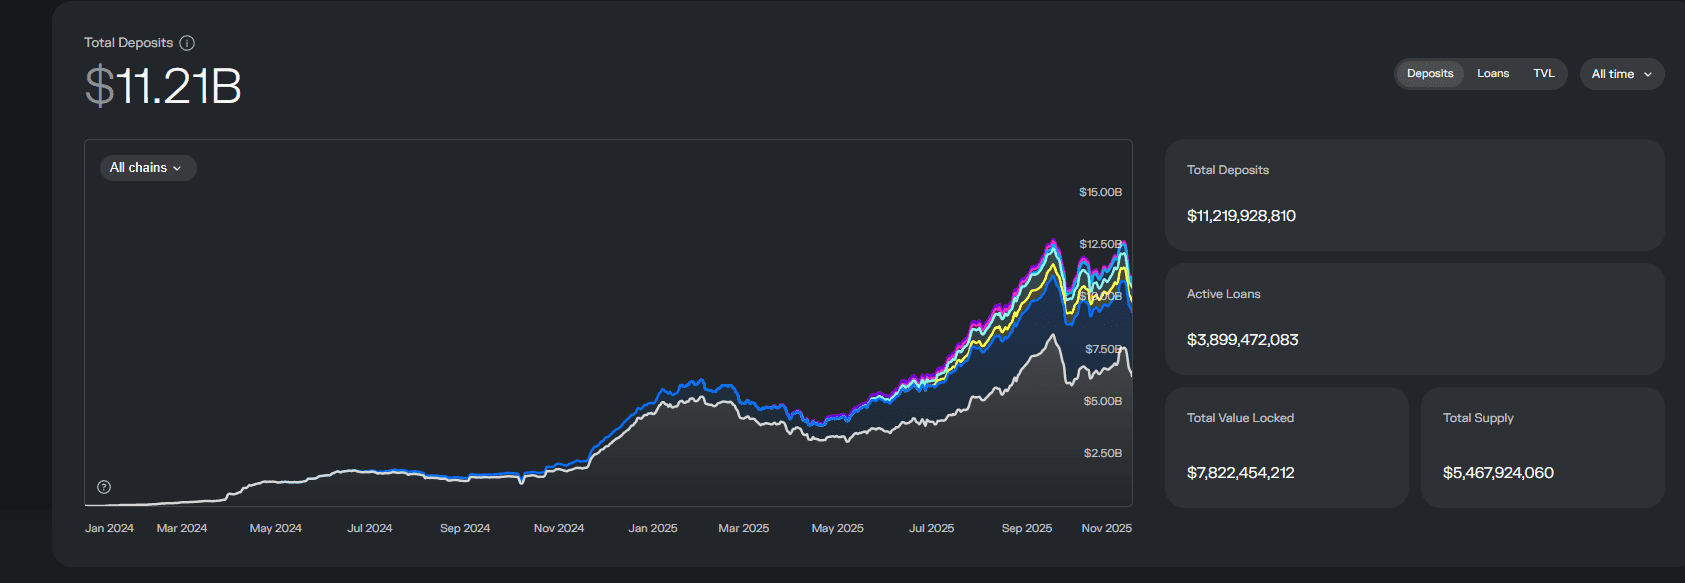Open the All chains dropdown
1685x583 pixels.
point(147,168)
